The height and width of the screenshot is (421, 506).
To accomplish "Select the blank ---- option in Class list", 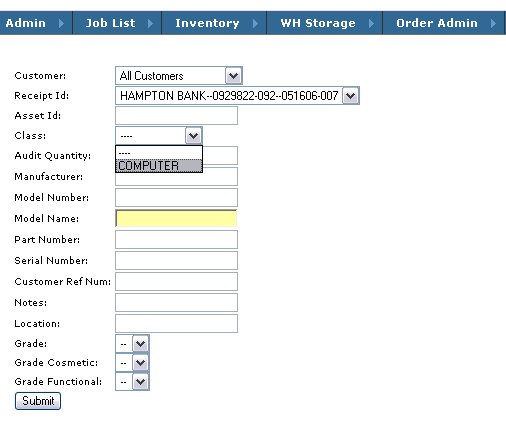I will click(x=159, y=153).
